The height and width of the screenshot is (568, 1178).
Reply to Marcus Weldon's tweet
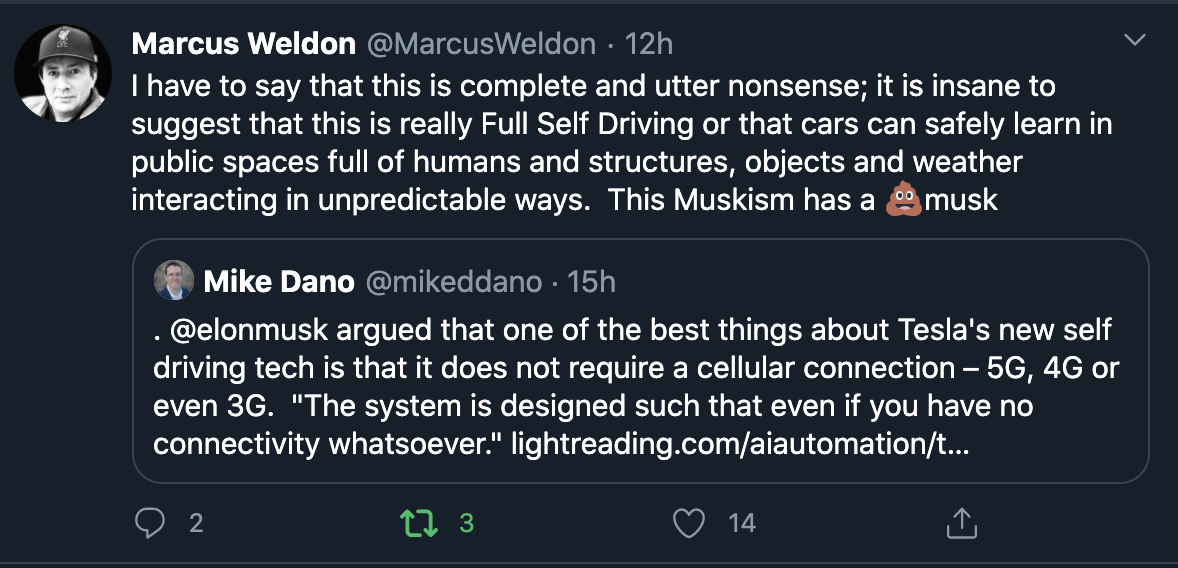tap(149, 522)
